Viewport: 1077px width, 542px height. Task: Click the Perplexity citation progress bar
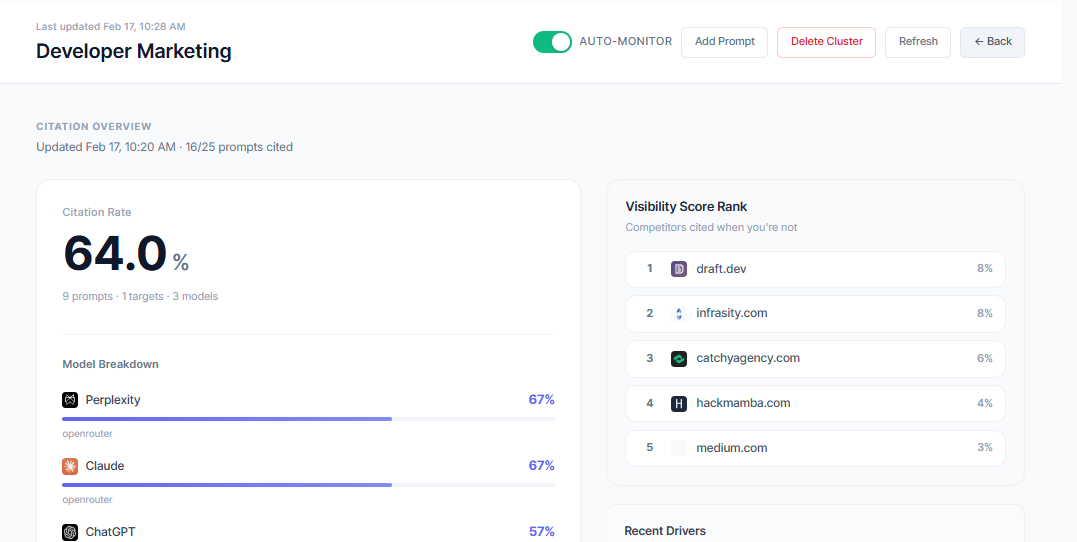coord(308,418)
